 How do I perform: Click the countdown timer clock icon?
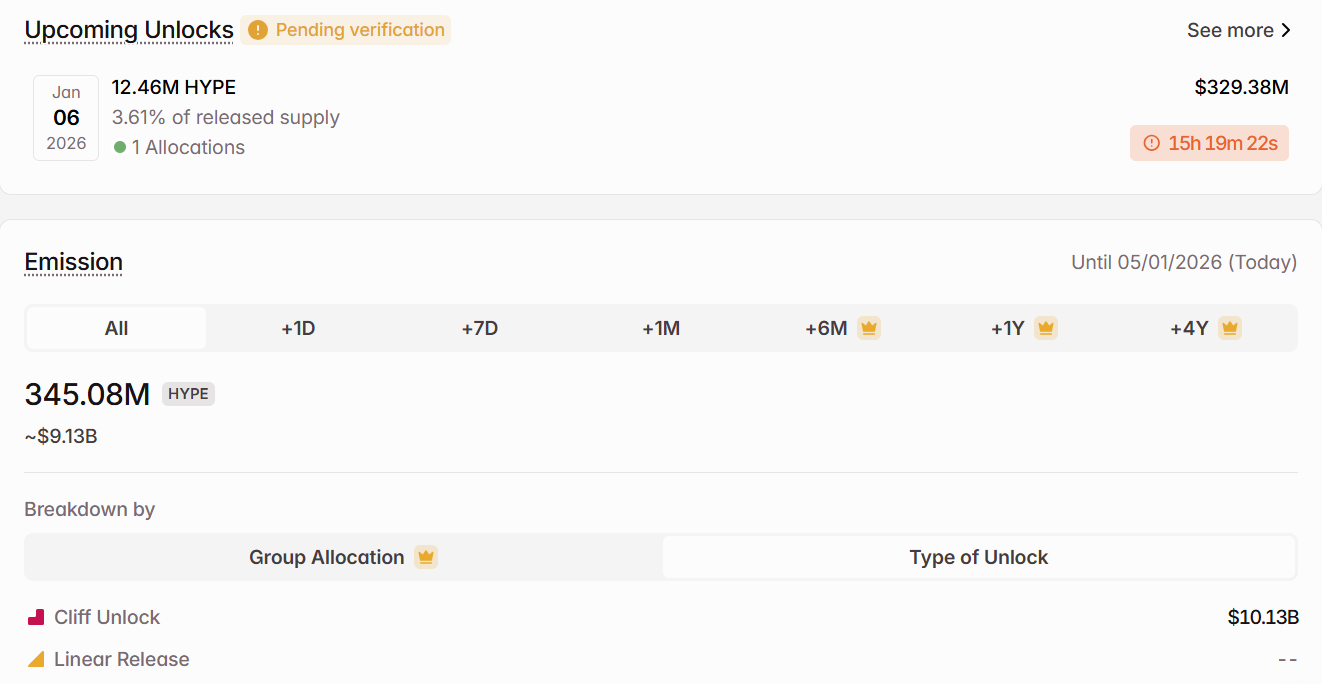1151,143
